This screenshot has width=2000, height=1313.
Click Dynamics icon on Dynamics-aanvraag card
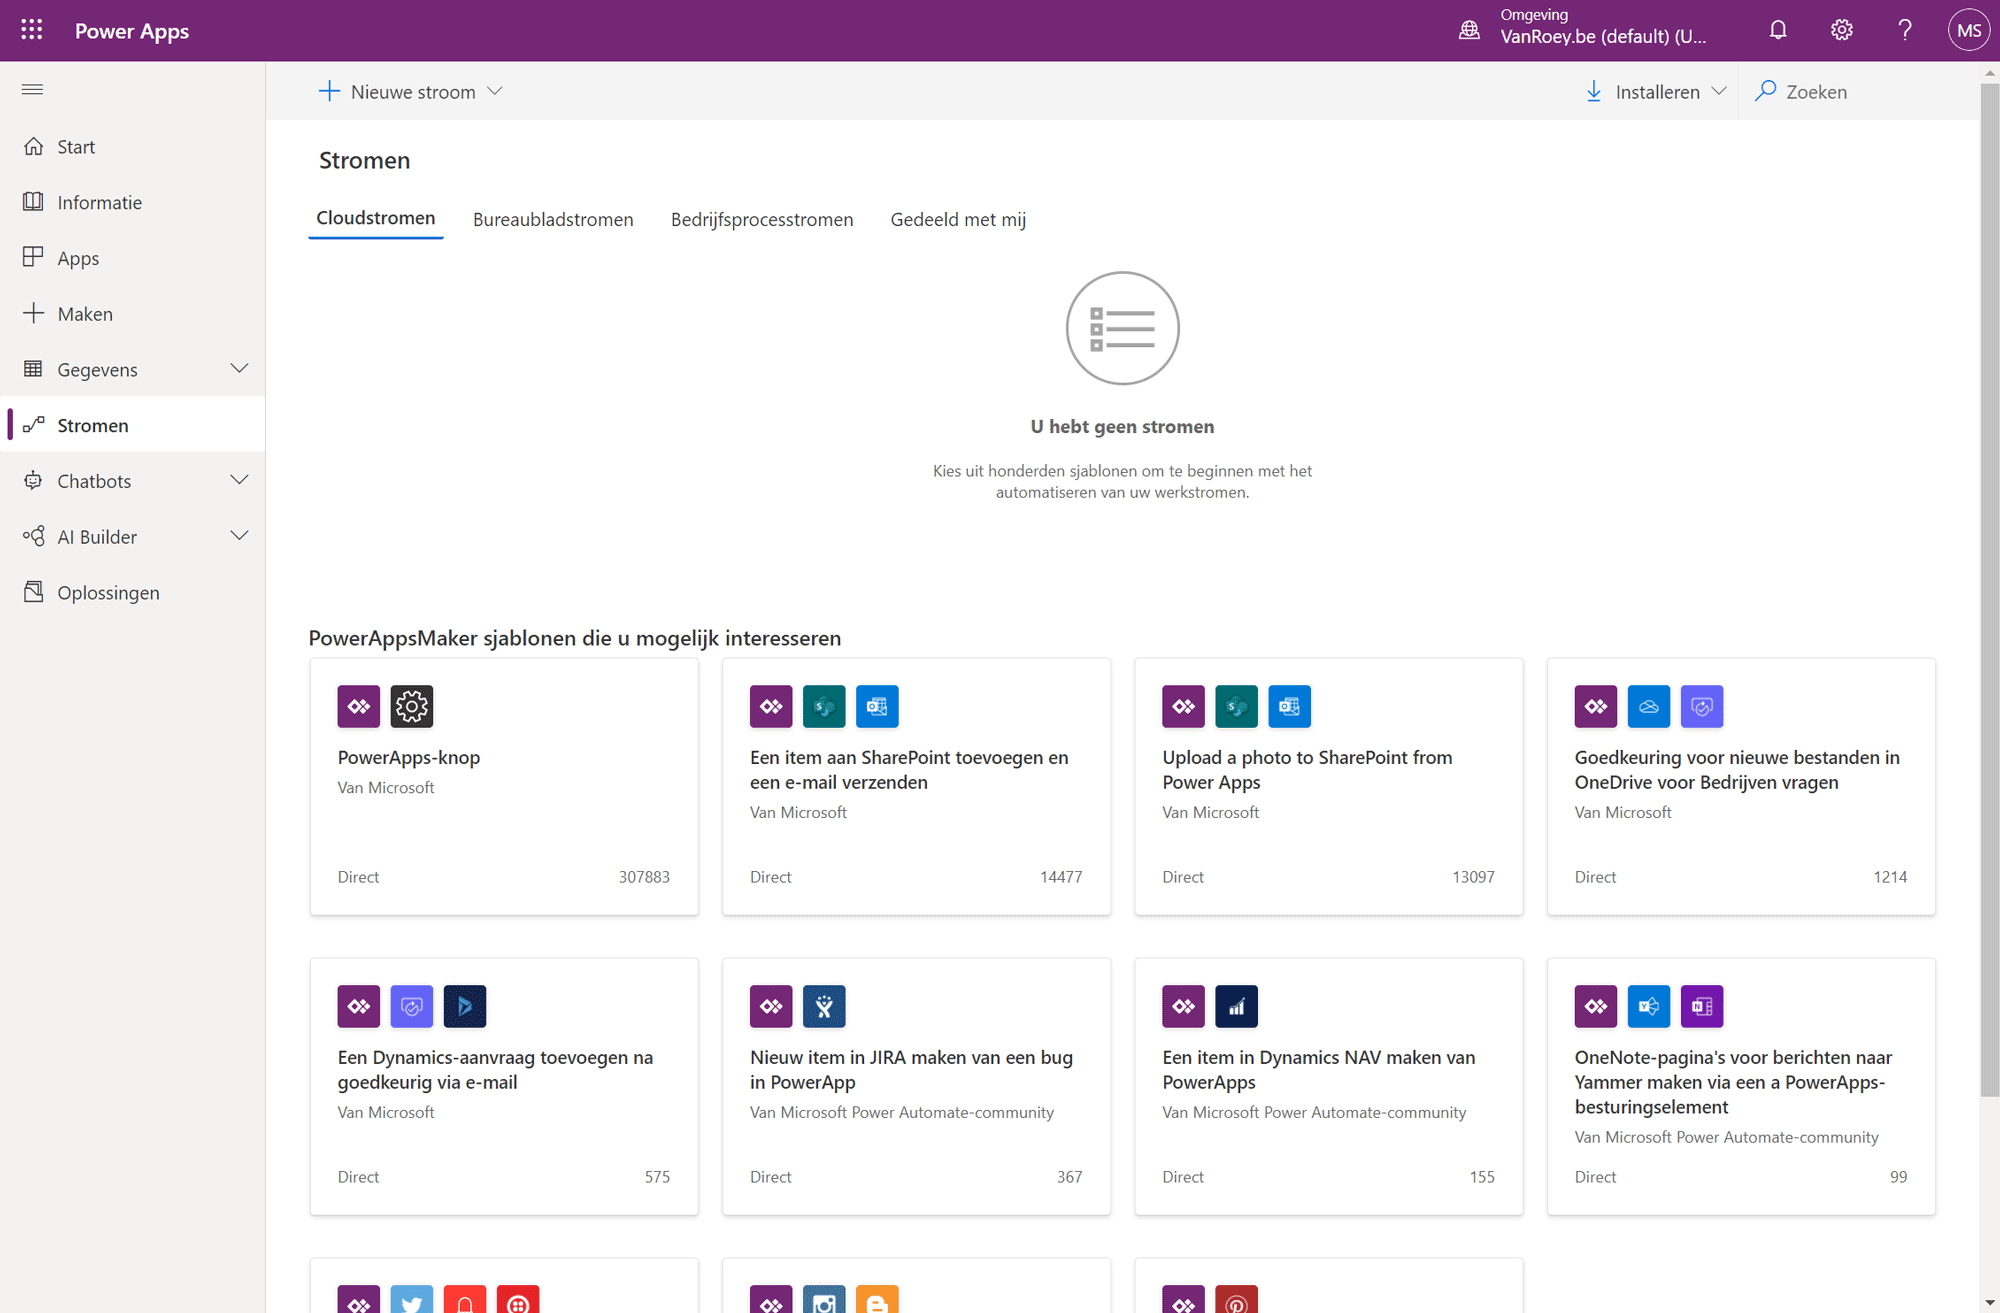coord(465,1006)
